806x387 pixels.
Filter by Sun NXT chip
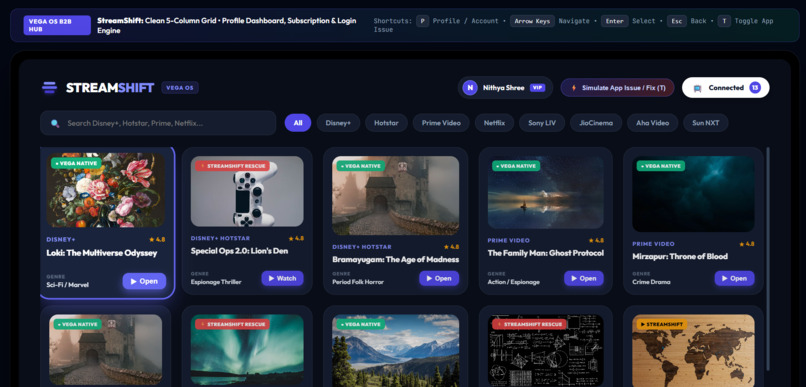[x=706, y=123]
